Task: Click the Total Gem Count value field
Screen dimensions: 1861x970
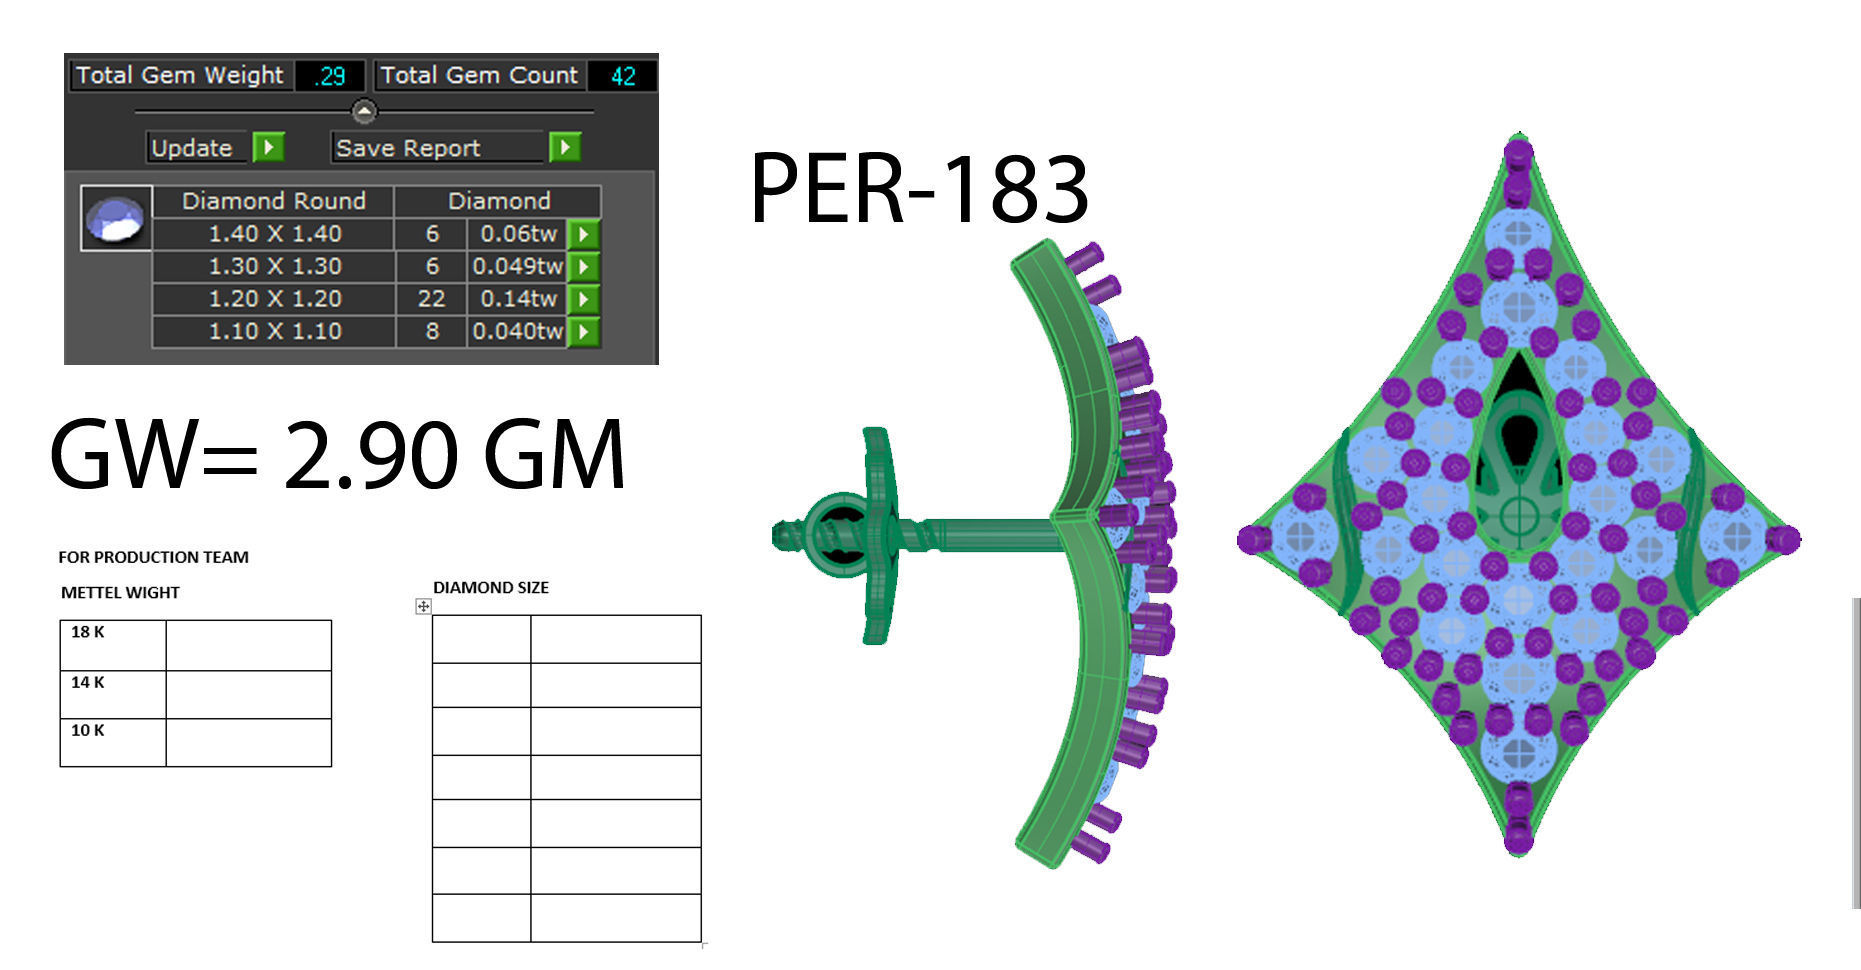Action: [x=622, y=76]
